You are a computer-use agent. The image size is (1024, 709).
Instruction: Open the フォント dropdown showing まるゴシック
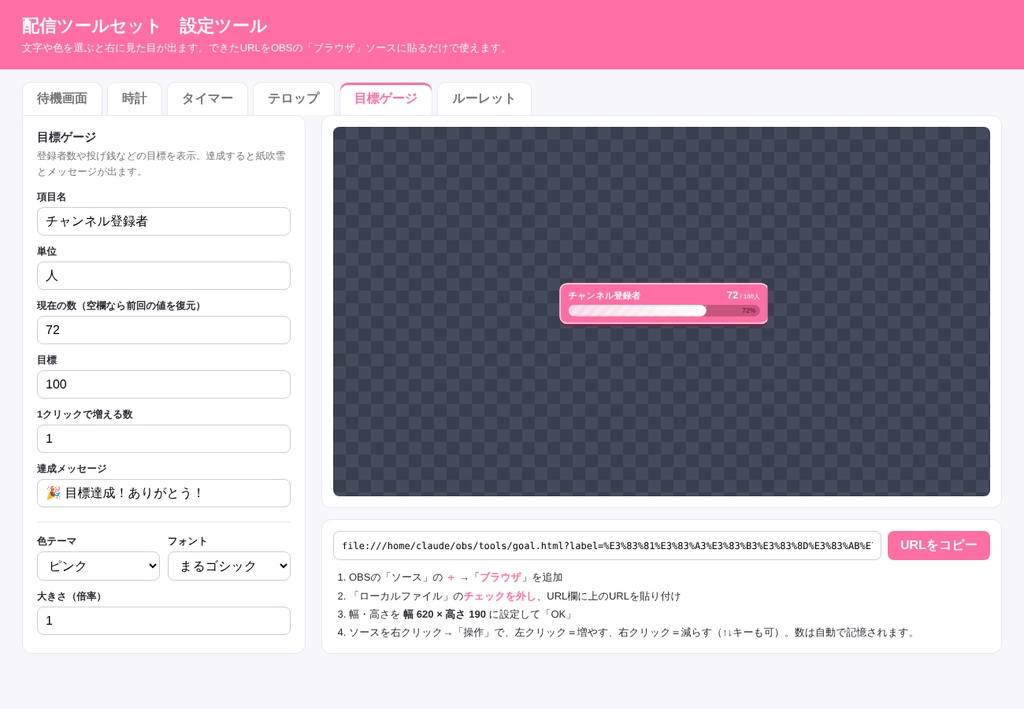(x=229, y=566)
